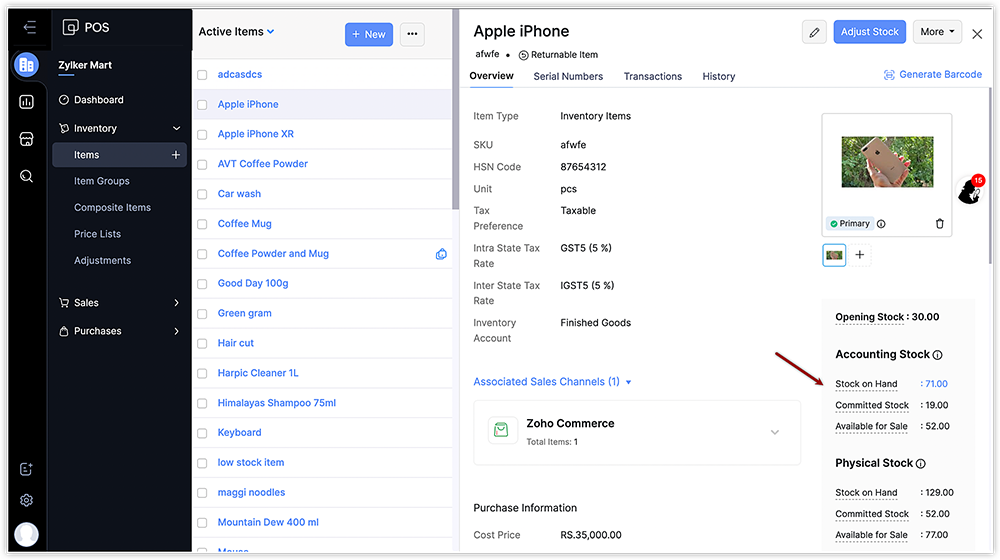Open the user profile avatar
The height and width of the screenshot is (560, 1000).
pyautogui.click(x=26, y=534)
